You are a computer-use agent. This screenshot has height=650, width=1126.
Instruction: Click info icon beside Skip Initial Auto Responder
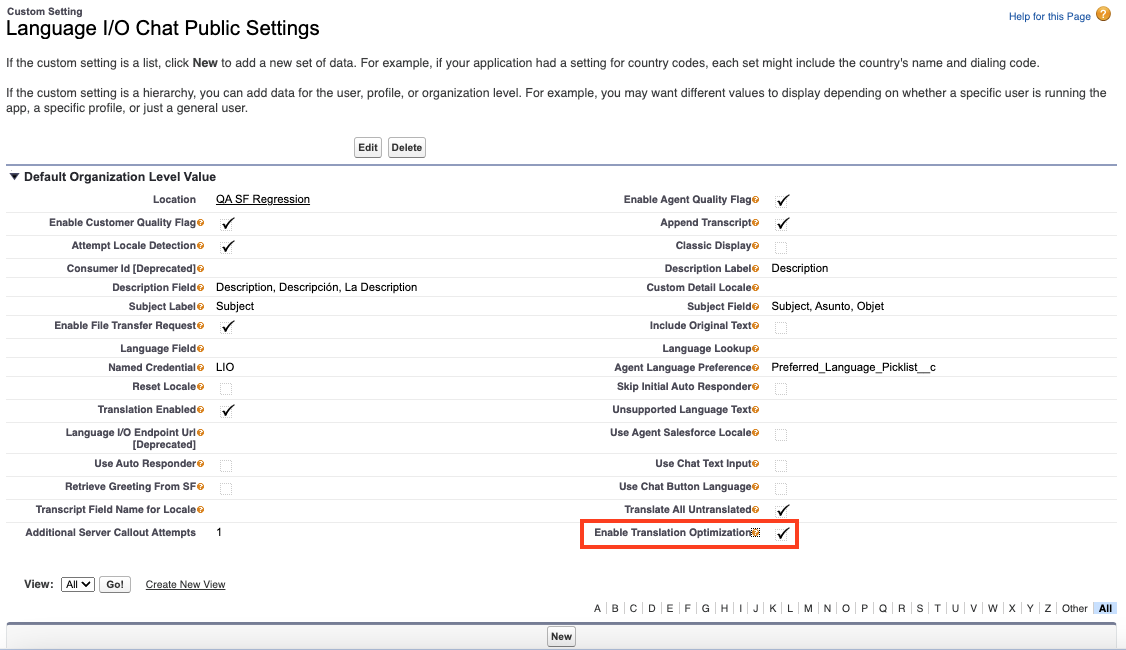(x=756, y=387)
